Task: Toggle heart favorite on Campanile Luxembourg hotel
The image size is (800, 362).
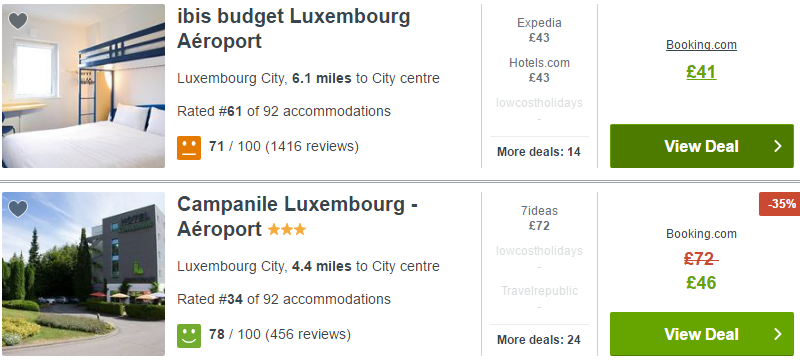Action: pos(18,209)
